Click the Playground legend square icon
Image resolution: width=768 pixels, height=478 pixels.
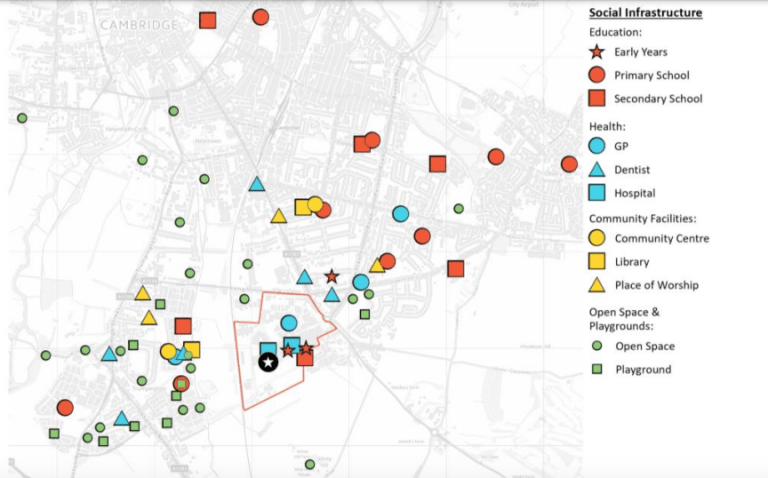tap(597, 369)
